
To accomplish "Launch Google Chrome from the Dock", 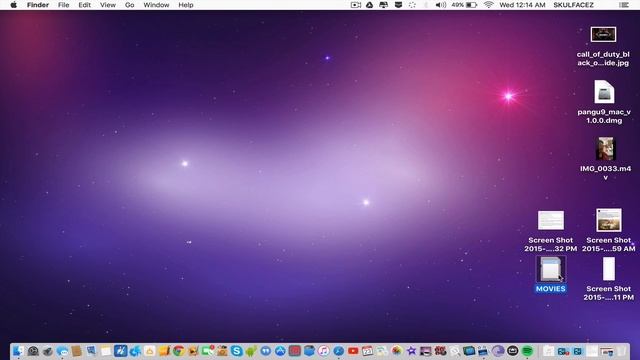I will [x=178, y=351].
